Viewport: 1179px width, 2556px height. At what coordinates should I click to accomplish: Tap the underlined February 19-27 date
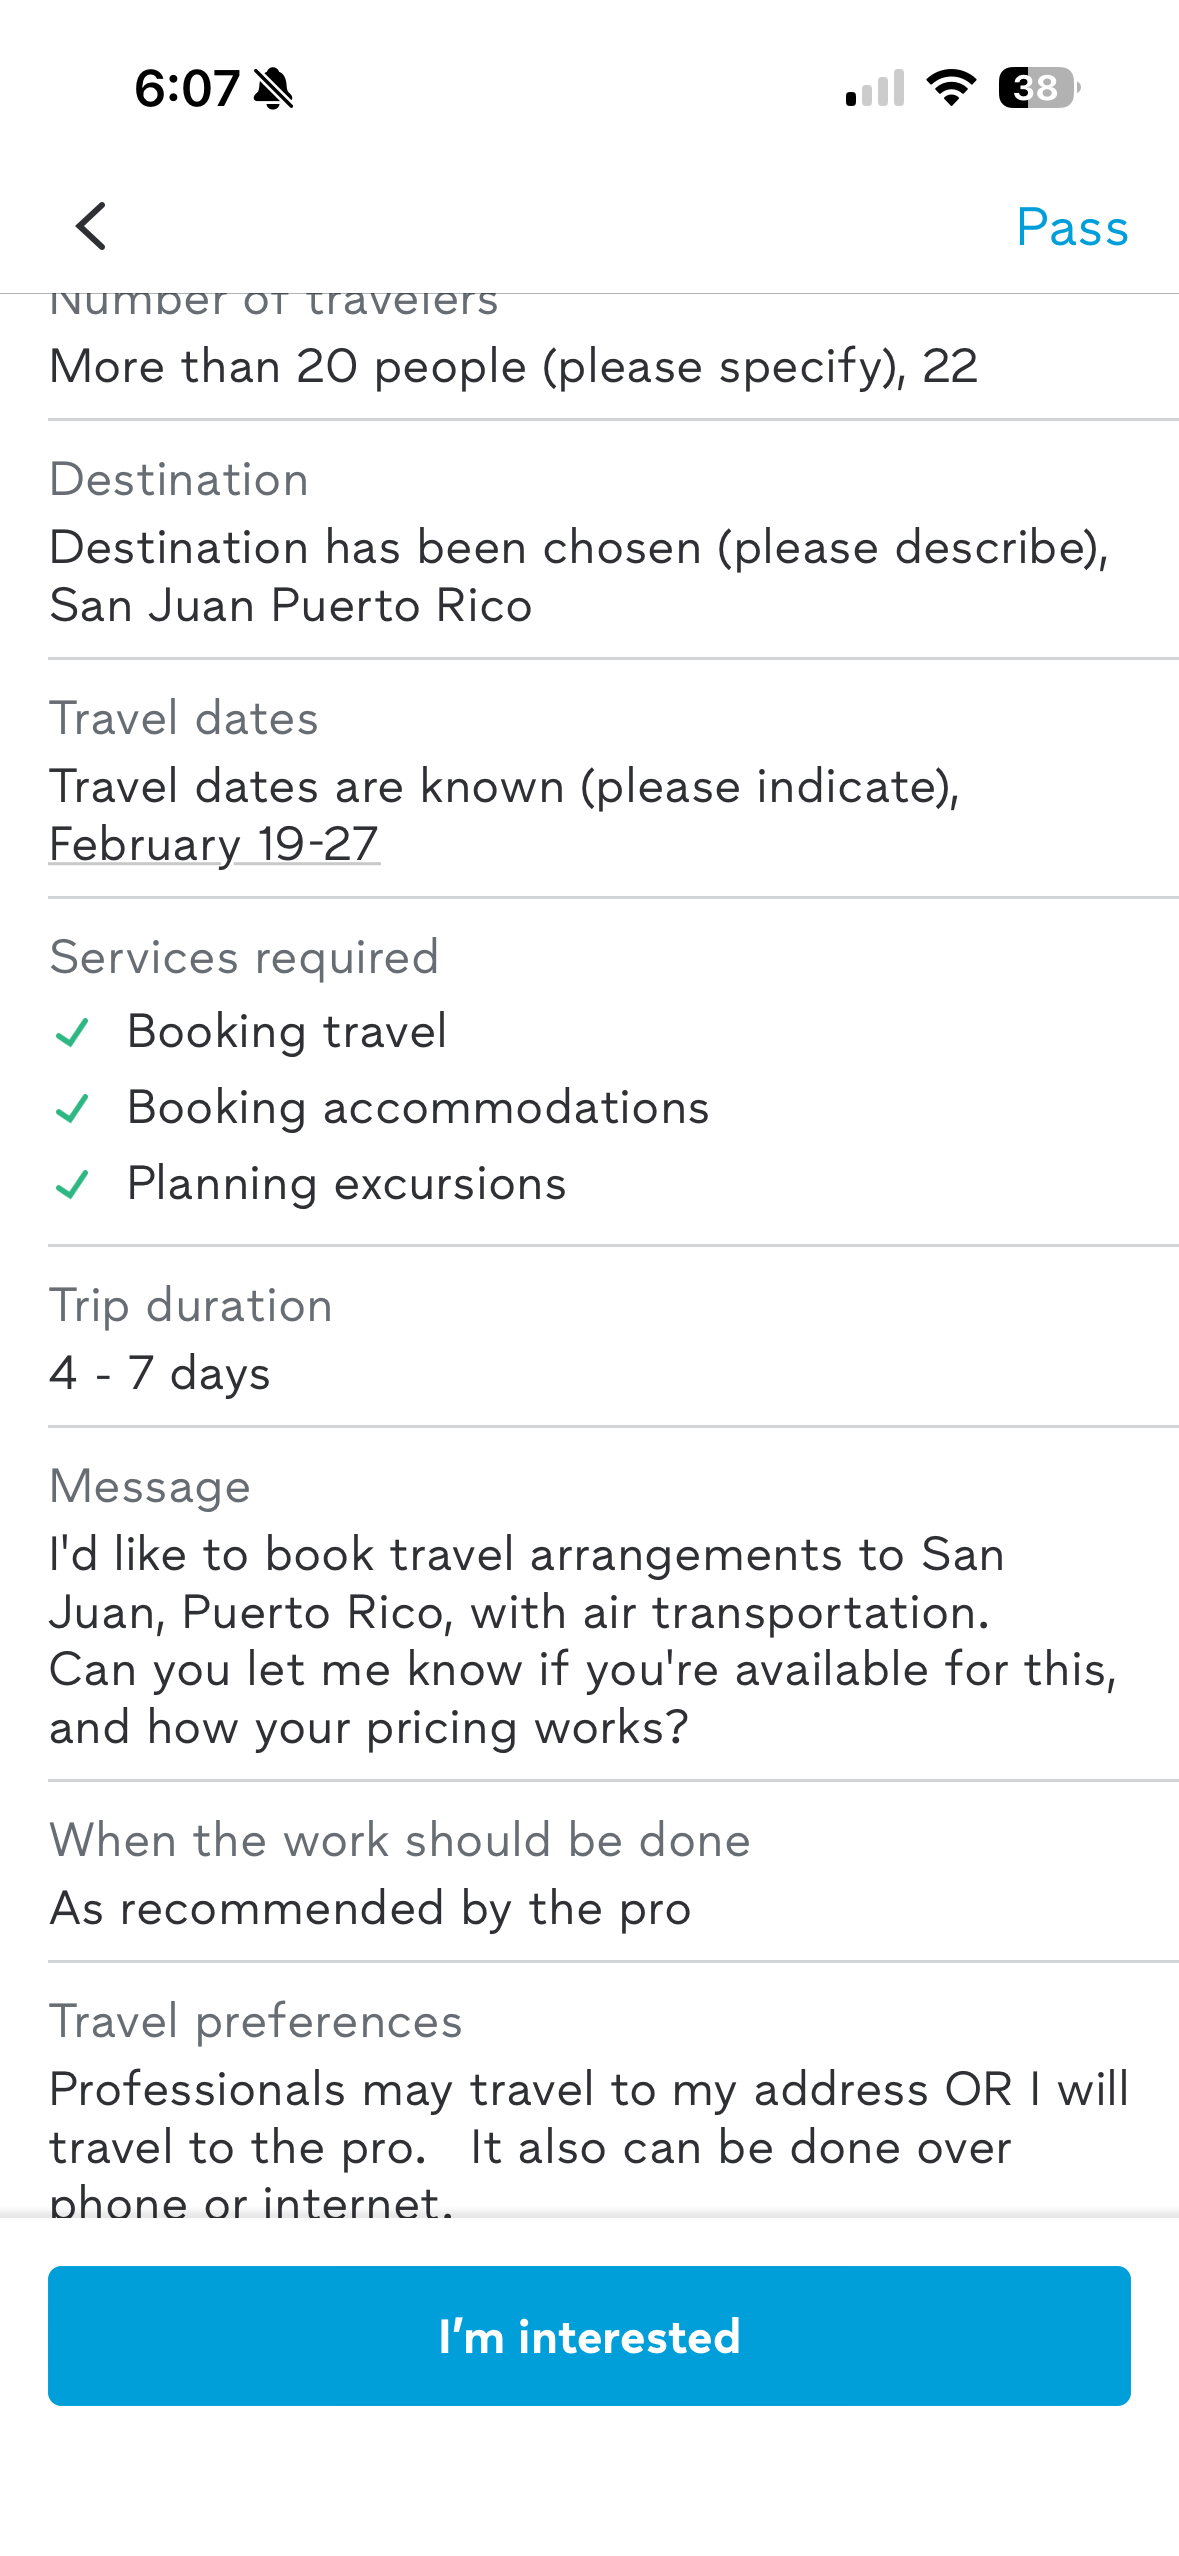214,844
